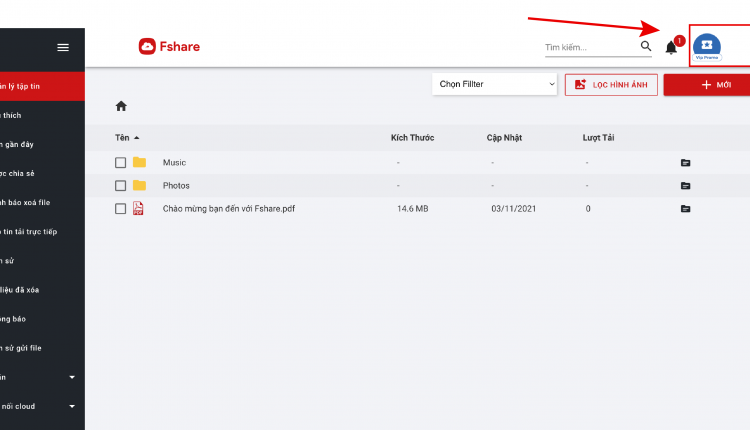
Task: Expand the nối cloud sidebar section
Action: (72, 407)
